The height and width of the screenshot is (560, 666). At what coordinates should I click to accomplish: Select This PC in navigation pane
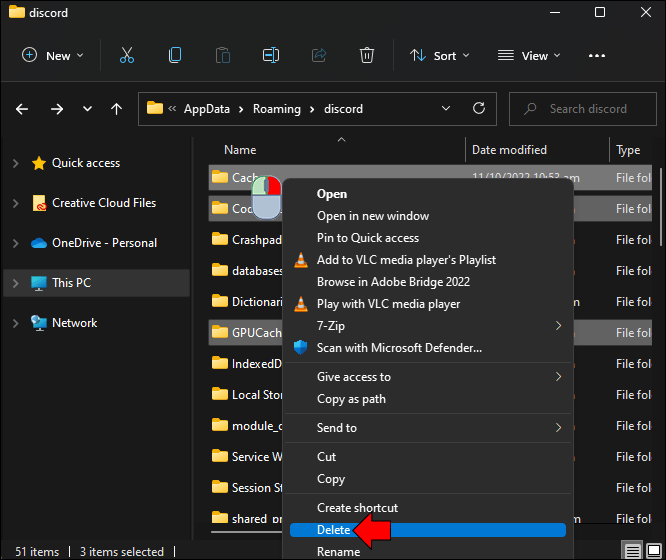(97, 283)
